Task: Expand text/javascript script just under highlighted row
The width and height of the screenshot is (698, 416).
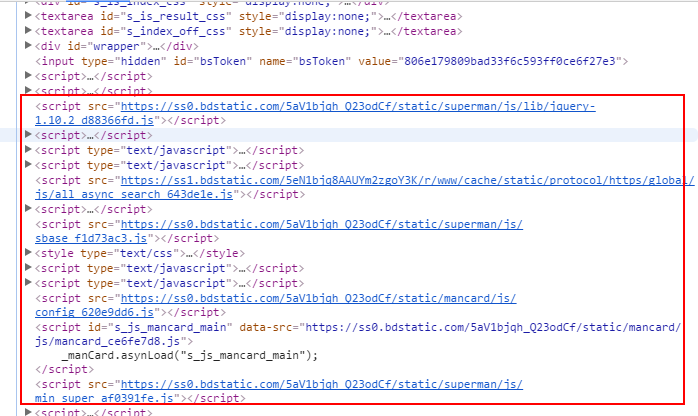Action: pos(28,149)
